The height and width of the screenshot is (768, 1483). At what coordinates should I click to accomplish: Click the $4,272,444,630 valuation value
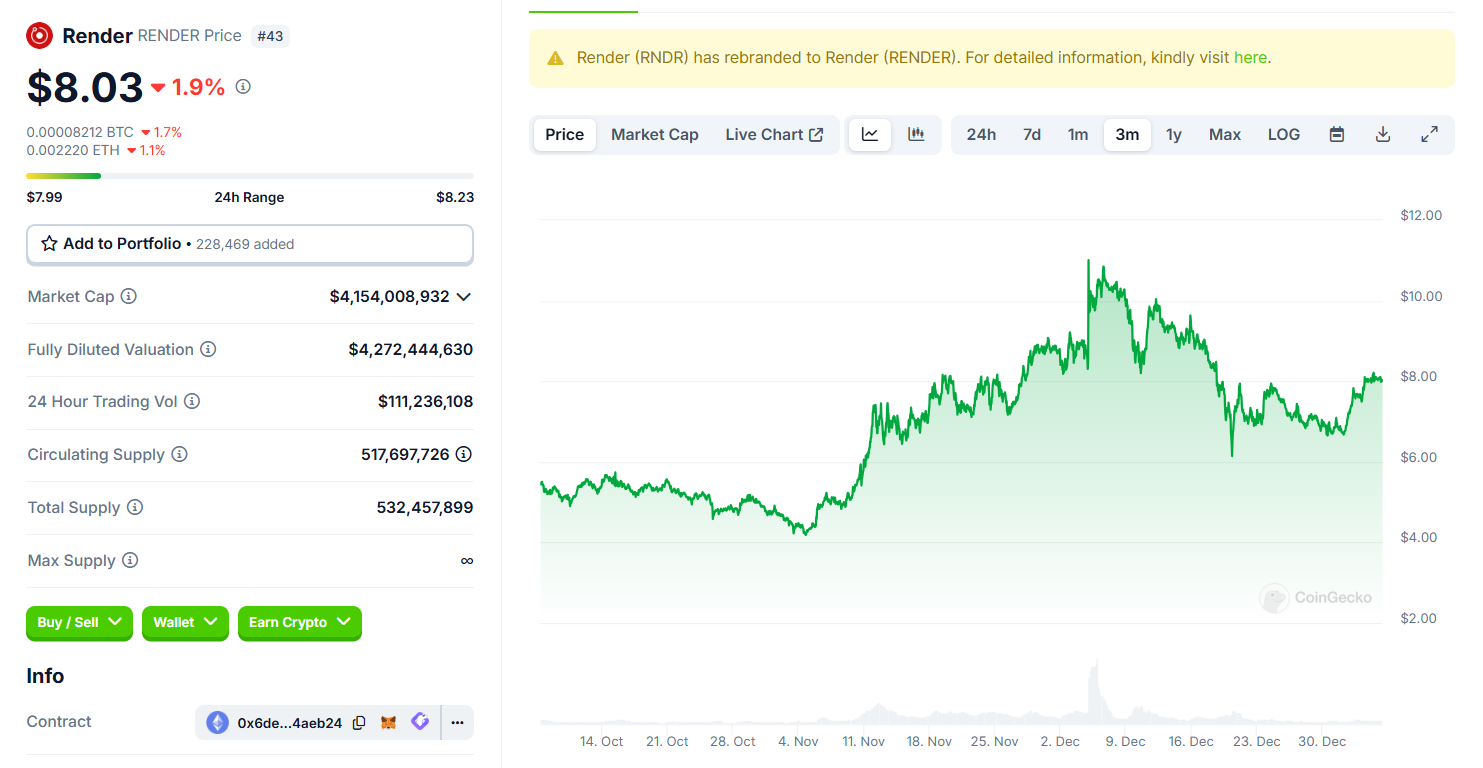(x=411, y=349)
